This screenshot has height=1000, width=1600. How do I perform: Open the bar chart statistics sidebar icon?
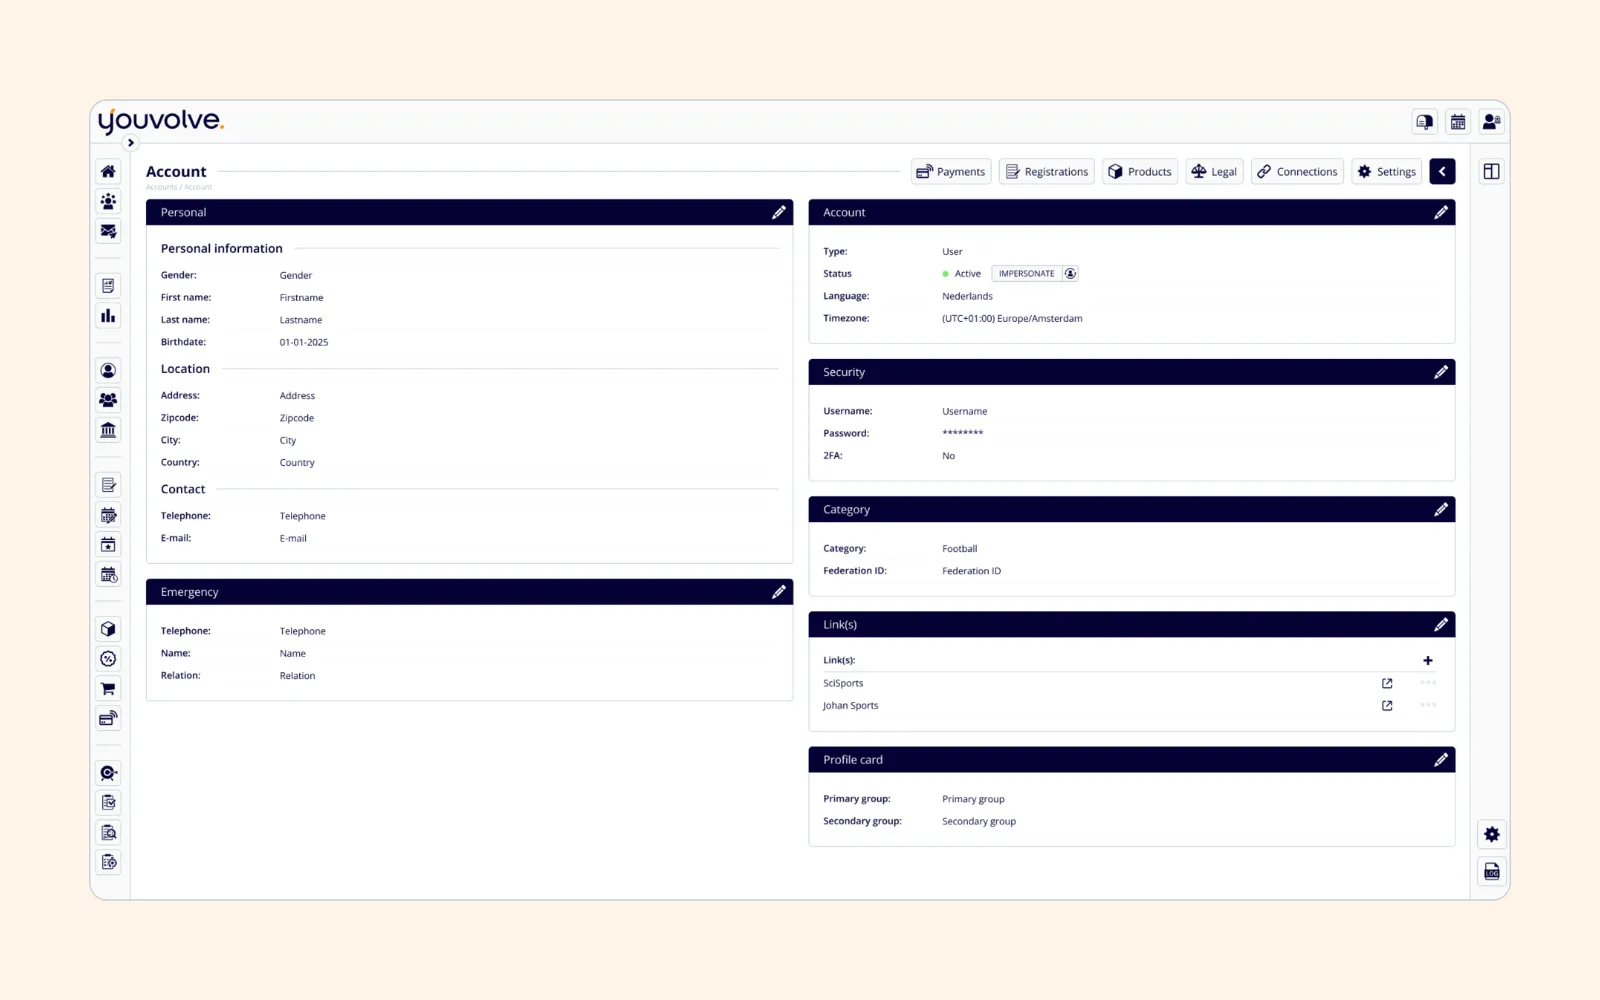[108, 316]
